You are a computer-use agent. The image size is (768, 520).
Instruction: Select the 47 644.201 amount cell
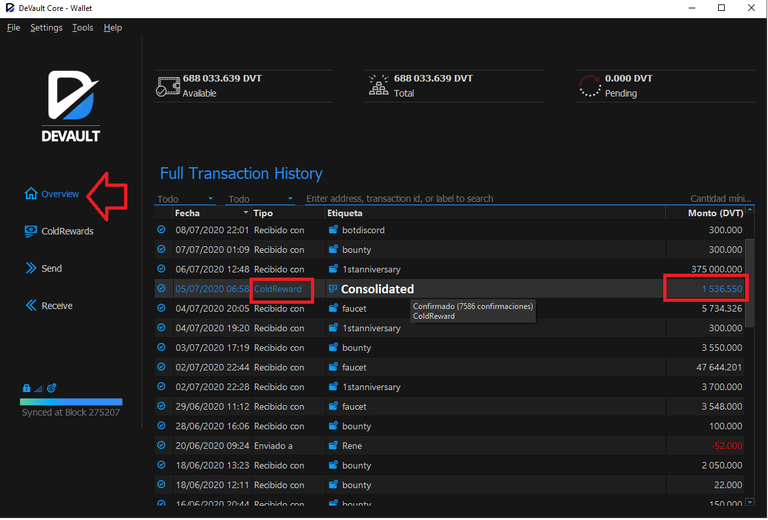[x=705, y=367]
